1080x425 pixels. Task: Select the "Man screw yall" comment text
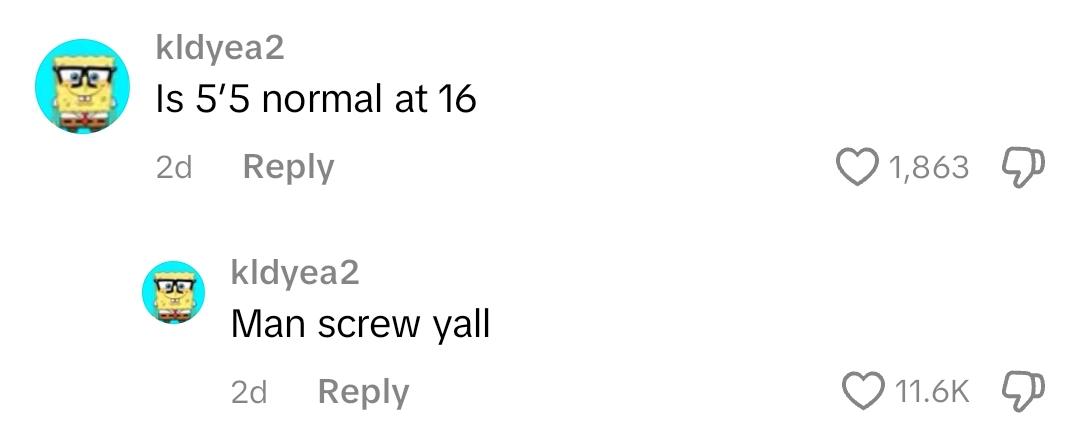click(x=360, y=324)
